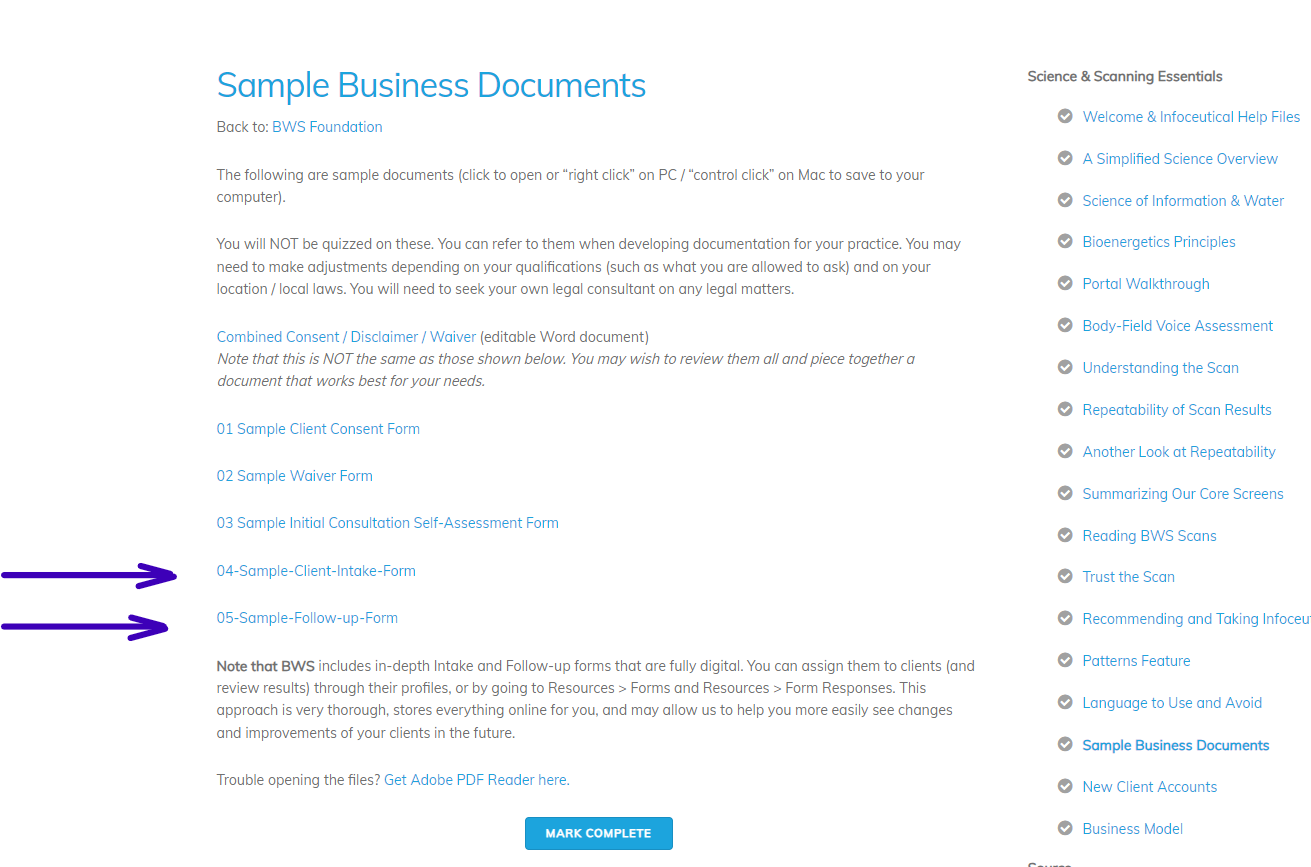This screenshot has height=867, width=1311.
Task: Select the Sample Business Documents page heading
Action: (431, 86)
